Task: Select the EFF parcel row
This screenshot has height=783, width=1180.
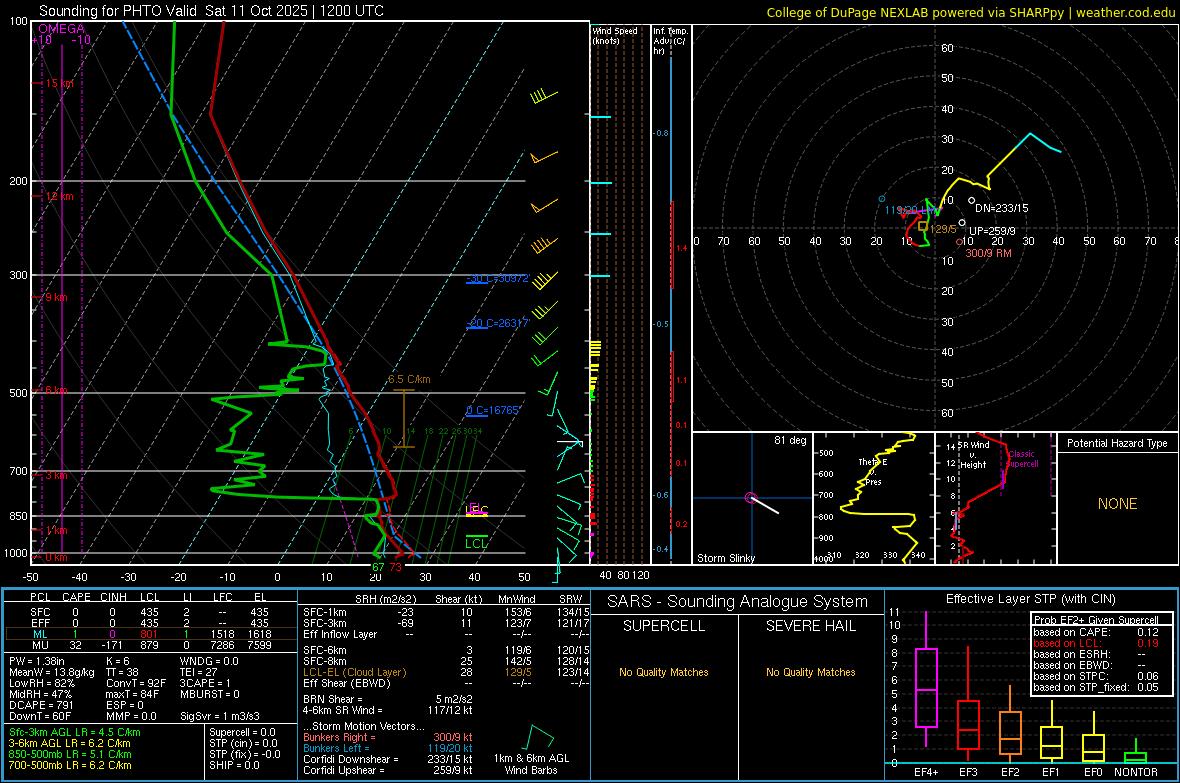Action: point(149,623)
